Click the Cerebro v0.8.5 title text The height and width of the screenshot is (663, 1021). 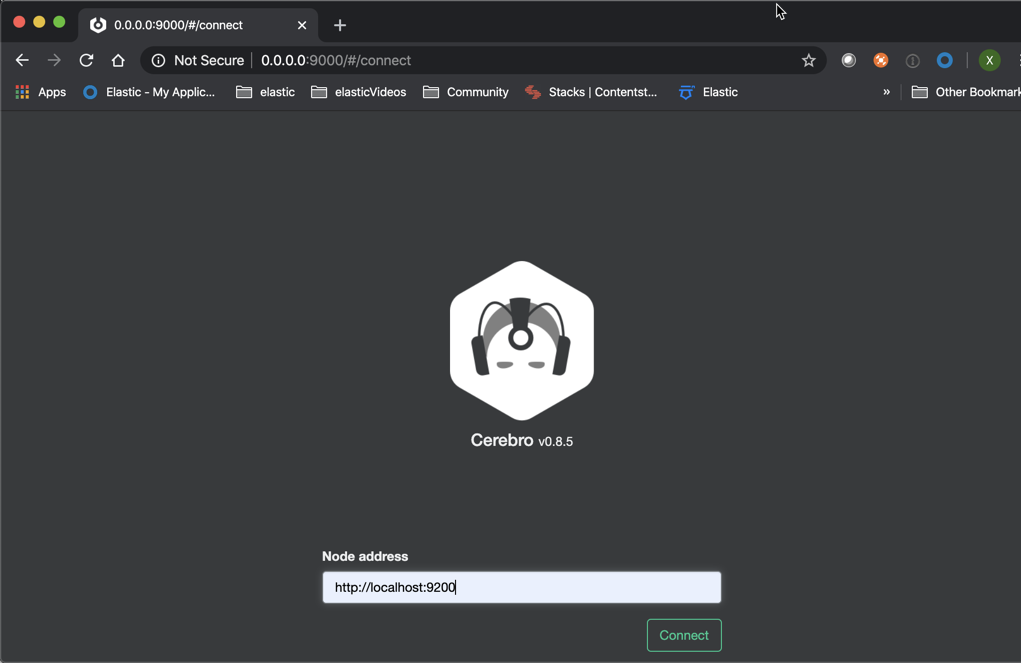(522, 441)
